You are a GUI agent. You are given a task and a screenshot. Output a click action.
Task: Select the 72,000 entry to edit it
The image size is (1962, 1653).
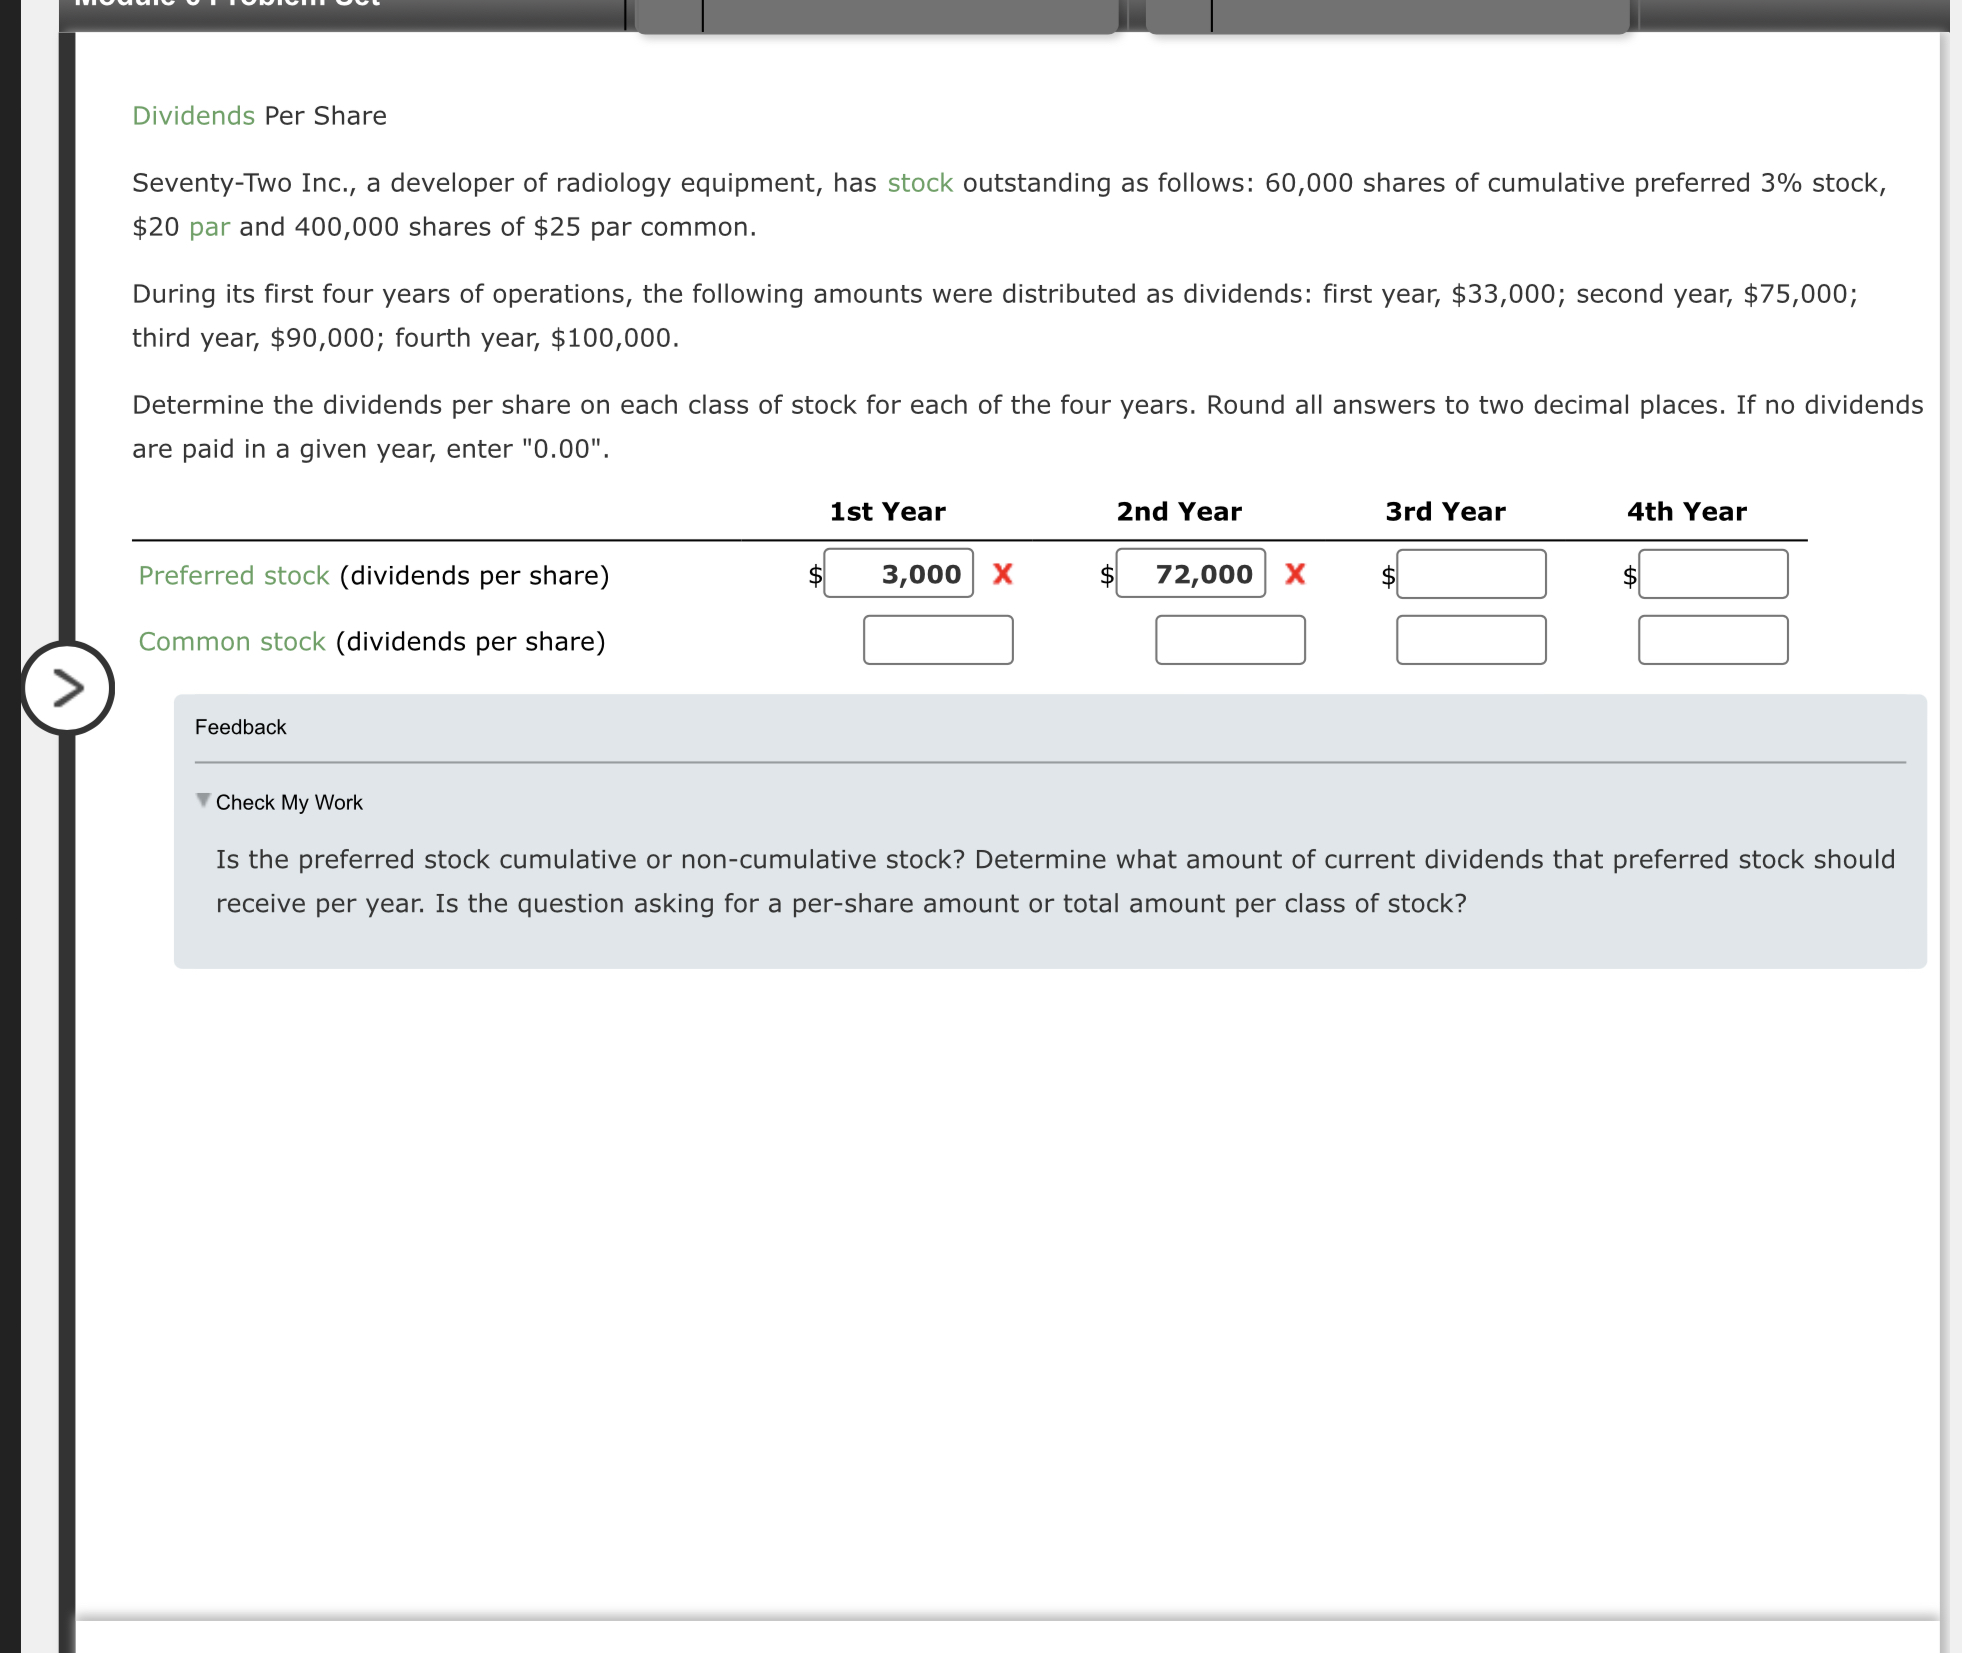point(1189,574)
